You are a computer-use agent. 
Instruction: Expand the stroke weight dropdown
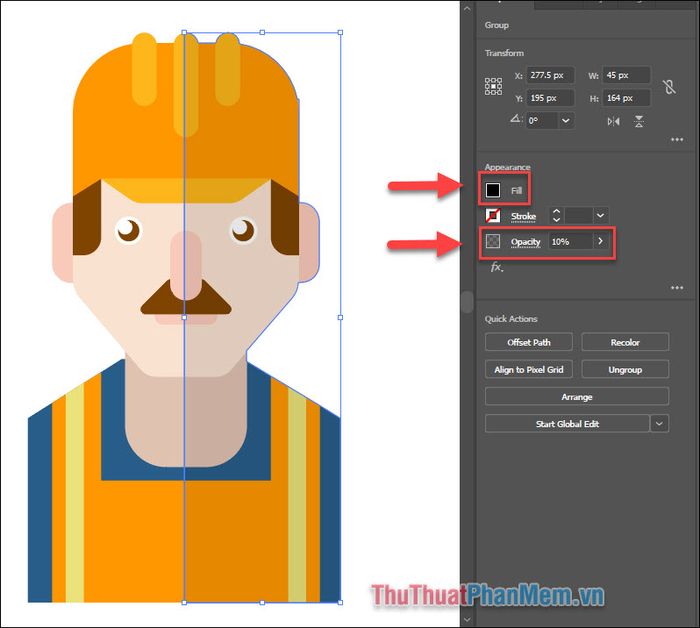click(601, 216)
